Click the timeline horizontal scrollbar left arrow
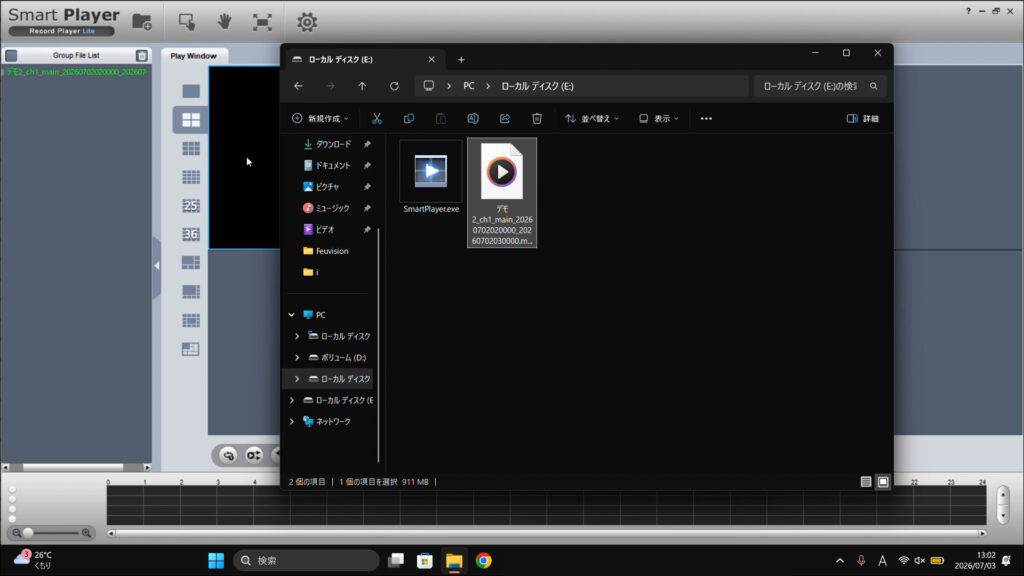 [111, 534]
